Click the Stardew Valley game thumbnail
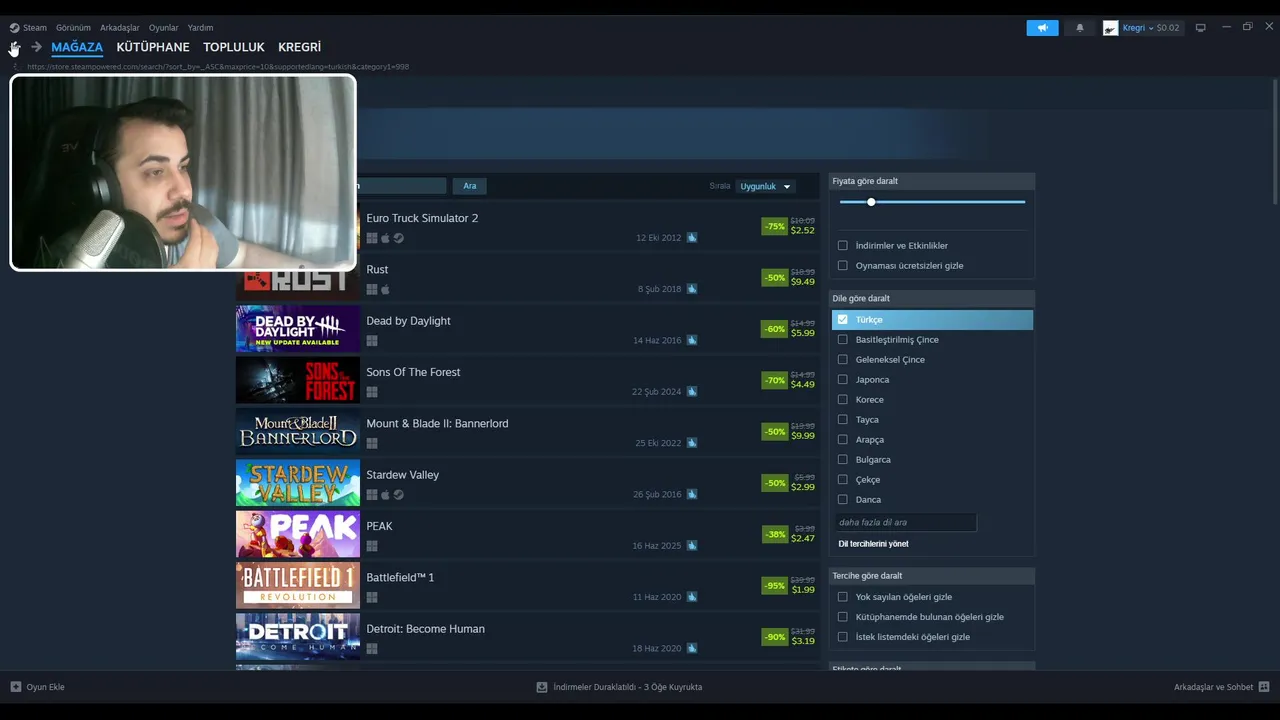The height and width of the screenshot is (720, 1280). coord(298,483)
